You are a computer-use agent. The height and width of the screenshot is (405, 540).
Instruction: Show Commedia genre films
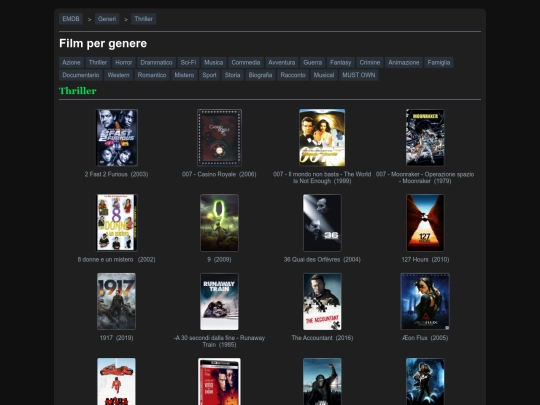tap(246, 63)
